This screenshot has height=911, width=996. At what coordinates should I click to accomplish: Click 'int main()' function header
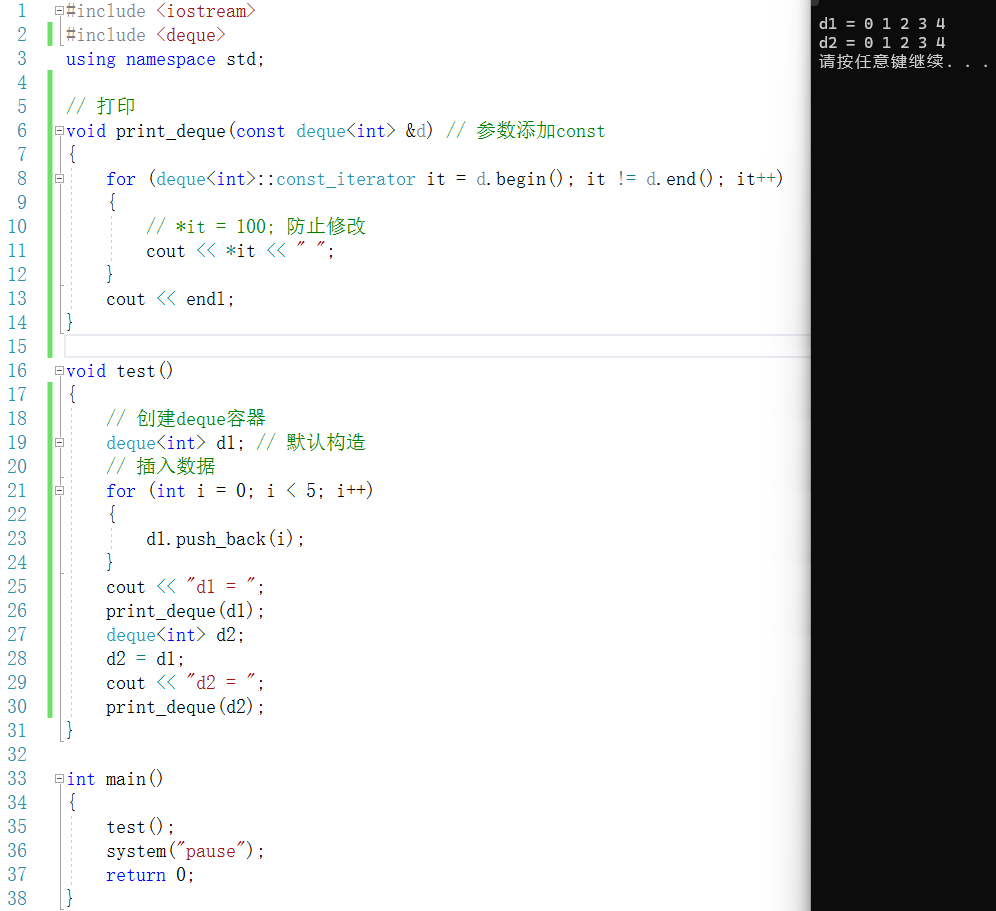[x=115, y=779]
